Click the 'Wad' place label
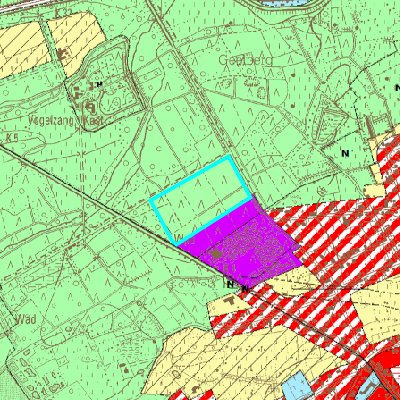Viewport: 400px width, 400px height. pyautogui.click(x=25, y=319)
